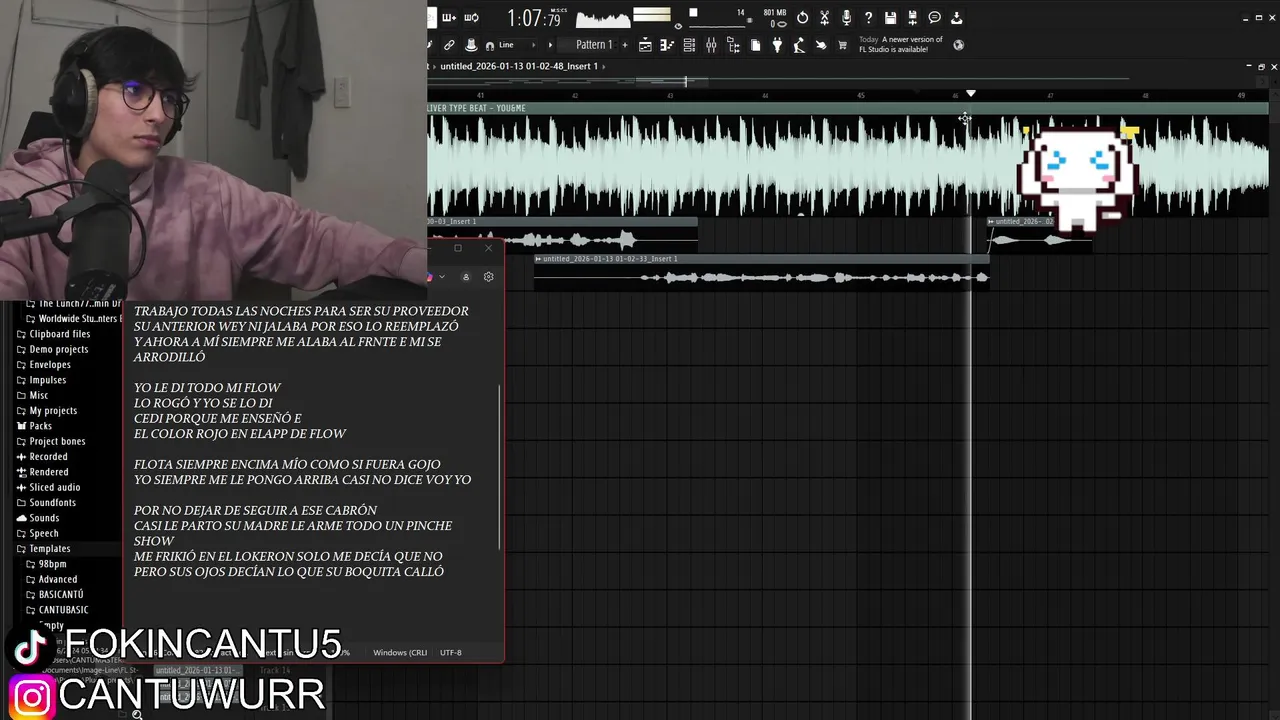Image resolution: width=1280 pixels, height=720 pixels.
Task: Expand the Recorded folder
Action: coord(42,456)
